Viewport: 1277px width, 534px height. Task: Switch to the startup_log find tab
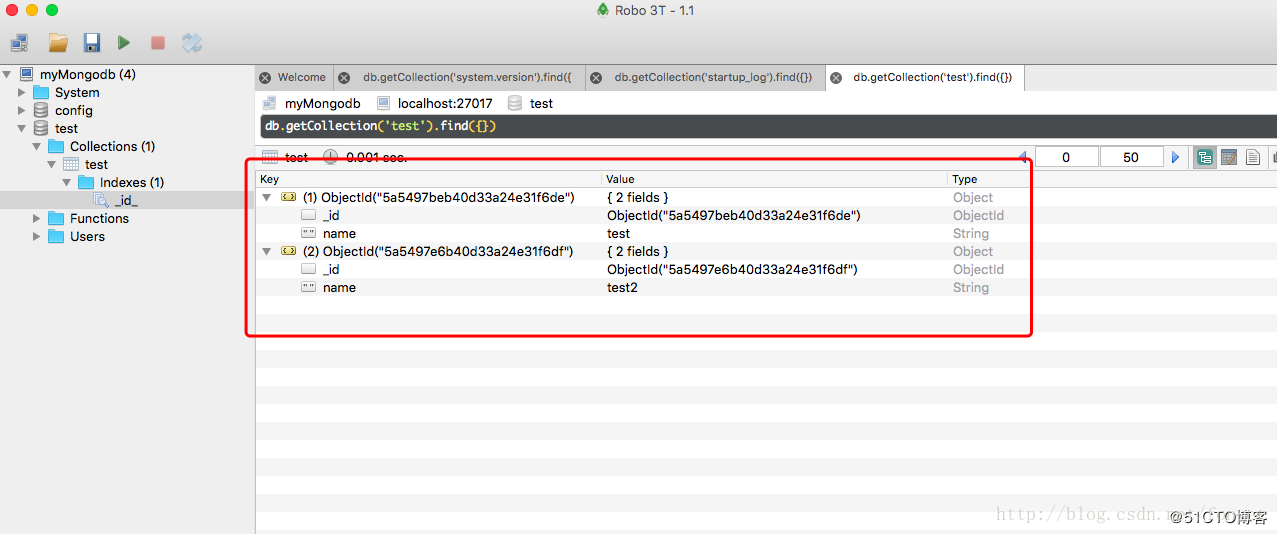(x=713, y=77)
